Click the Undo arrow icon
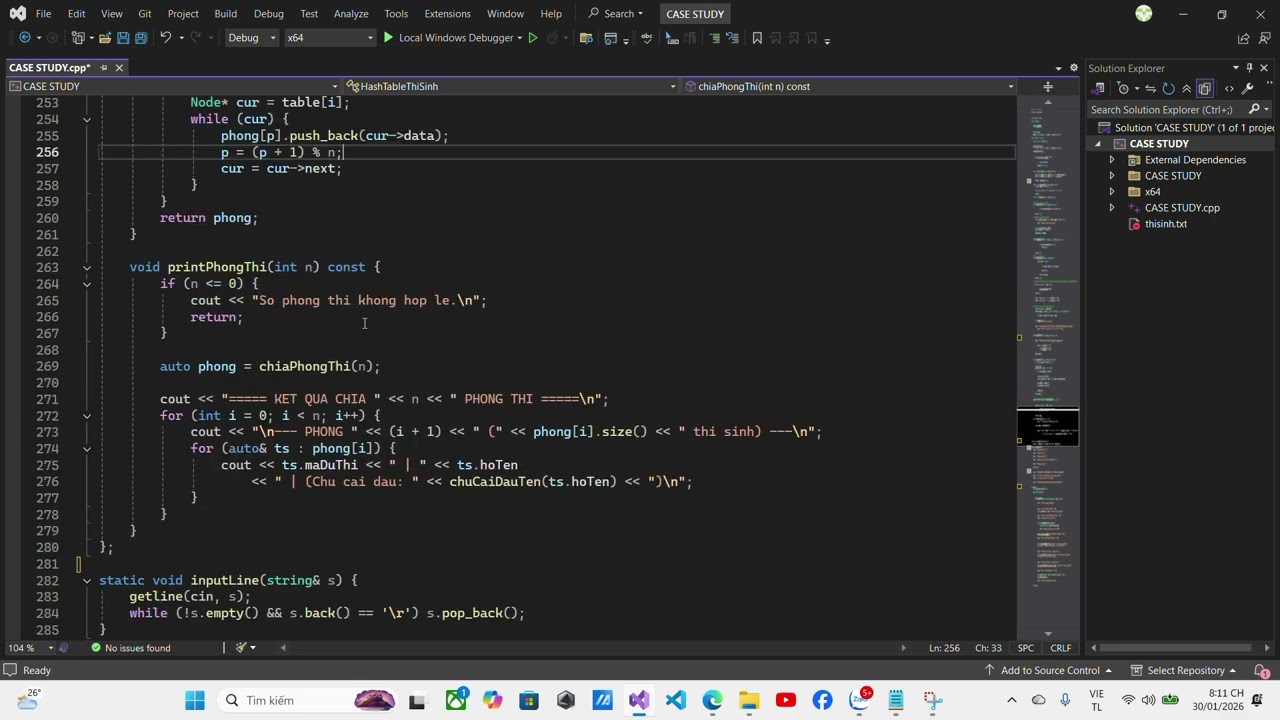The height and width of the screenshot is (720, 1280). tap(166, 38)
